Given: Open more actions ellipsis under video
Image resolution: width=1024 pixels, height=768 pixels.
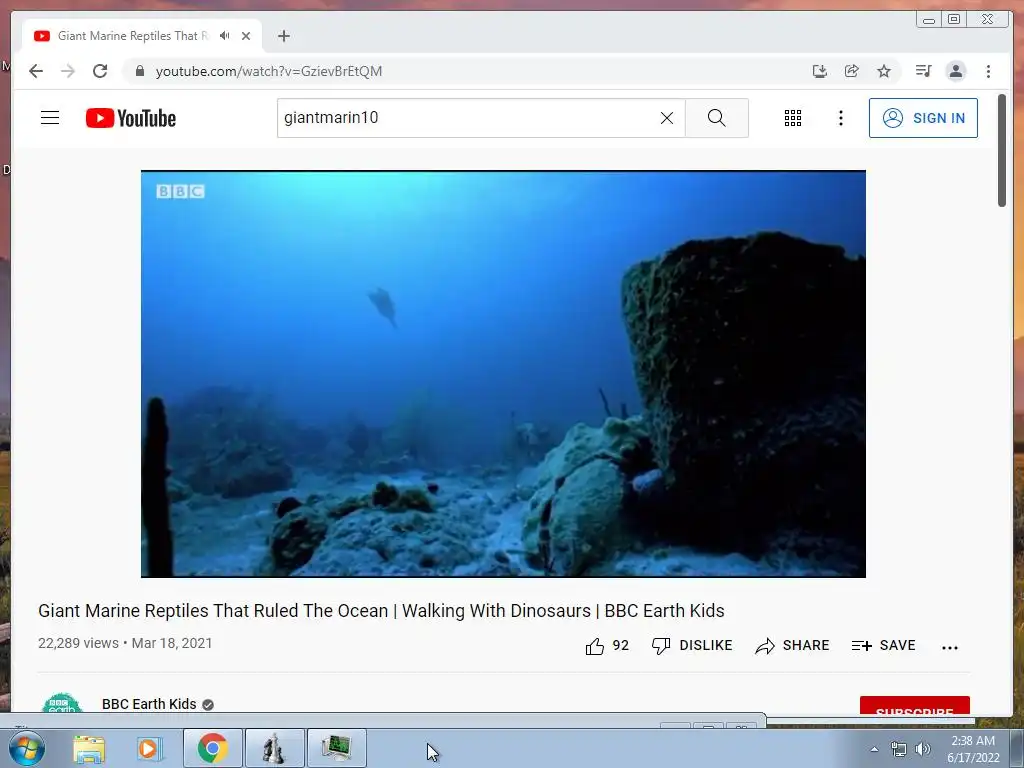Looking at the screenshot, I should click(x=950, y=647).
